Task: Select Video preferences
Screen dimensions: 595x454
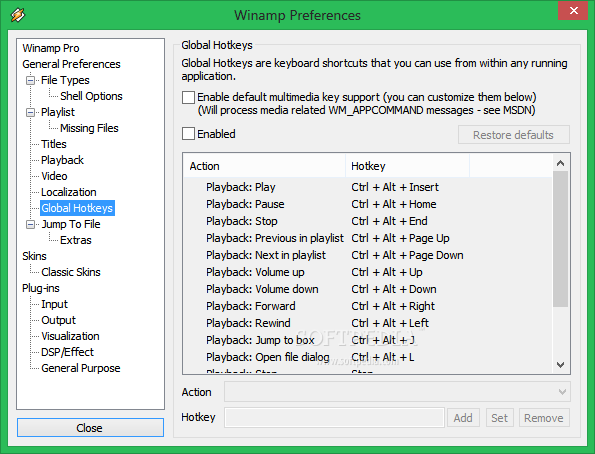Action: click(54, 176)
